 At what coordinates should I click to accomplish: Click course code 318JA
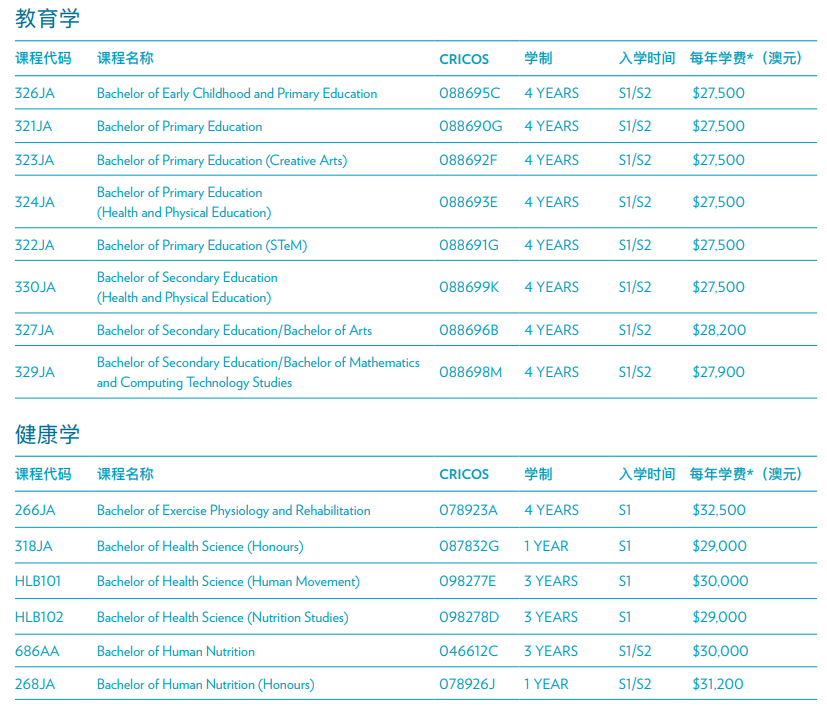point(34,546)
